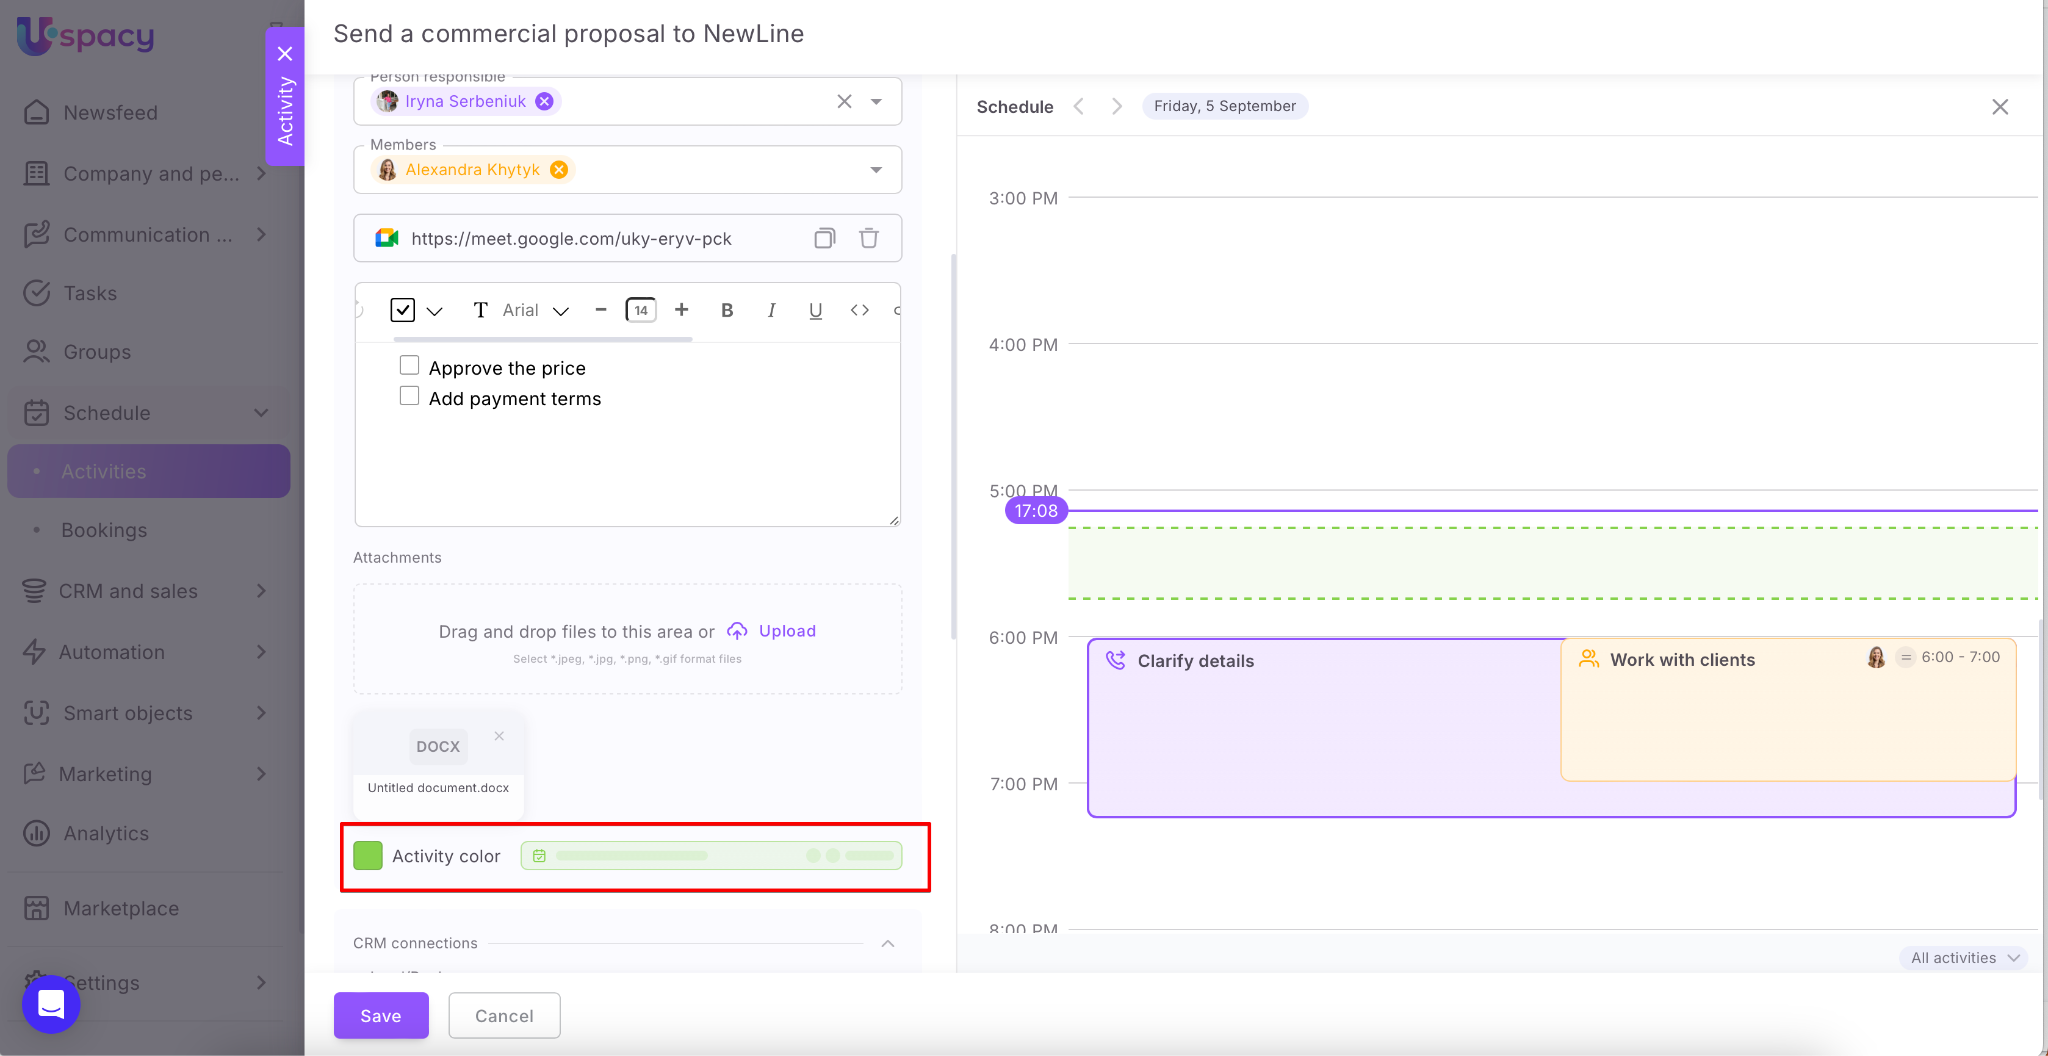
Task: Toggle bold formatting in editor
Action: [727, 310]
